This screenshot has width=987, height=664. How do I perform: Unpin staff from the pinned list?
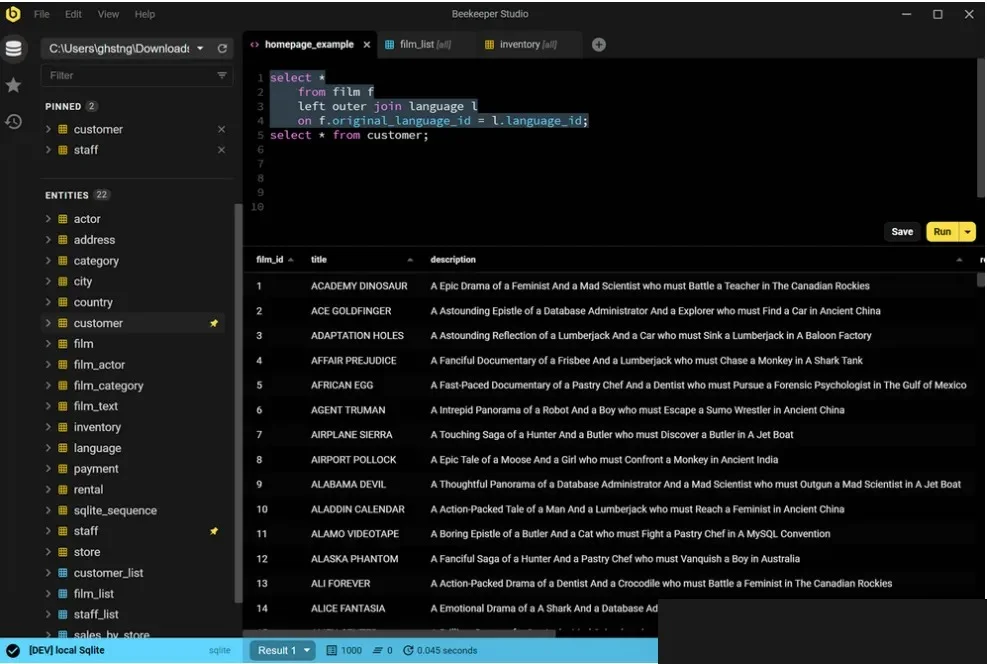tap(222, 150)
